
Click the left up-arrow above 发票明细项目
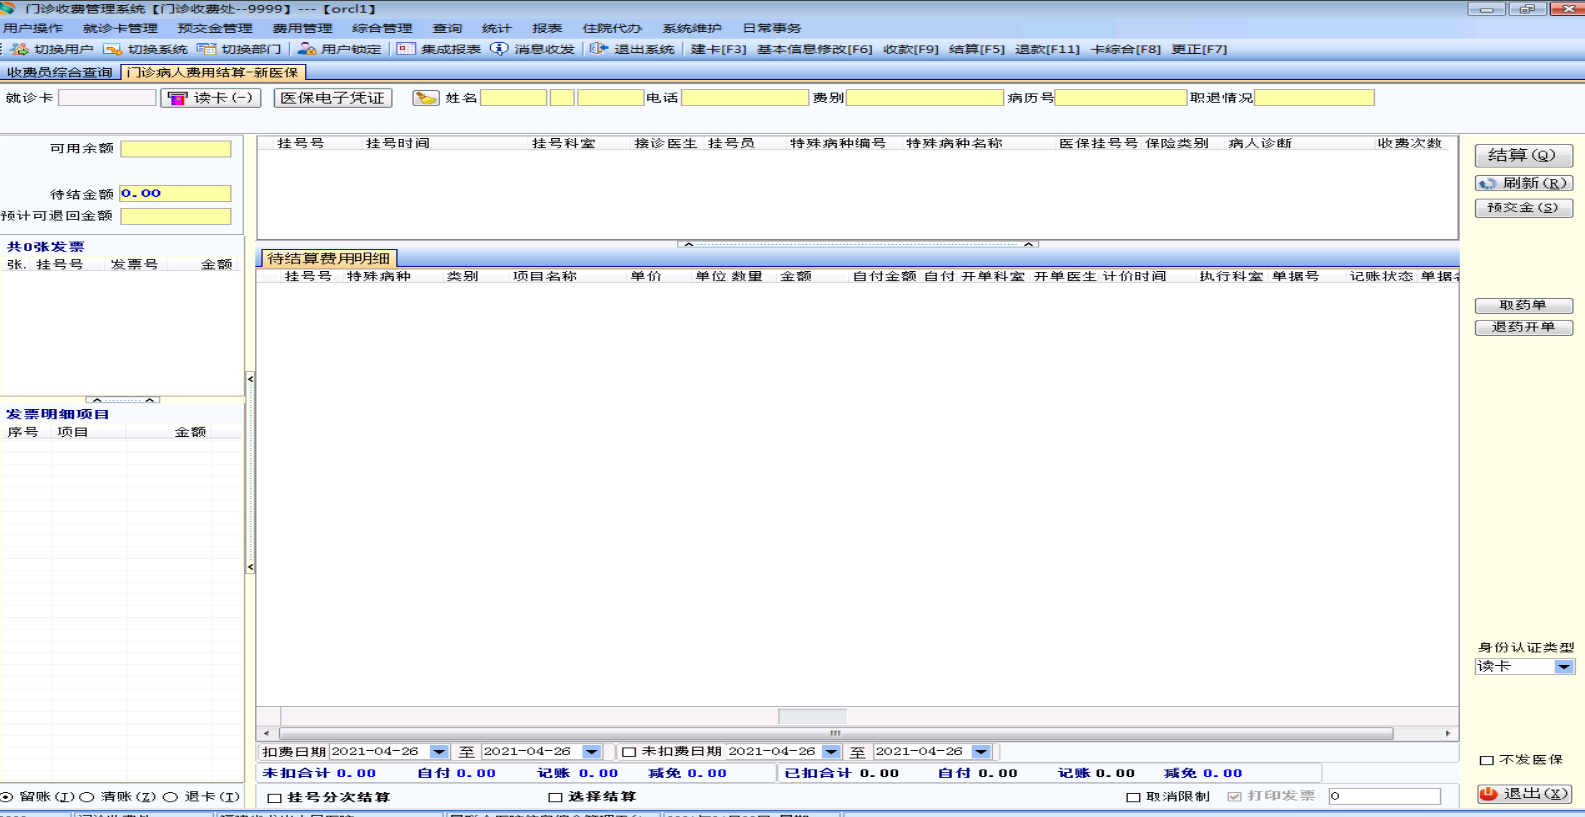tap(97, 400)
